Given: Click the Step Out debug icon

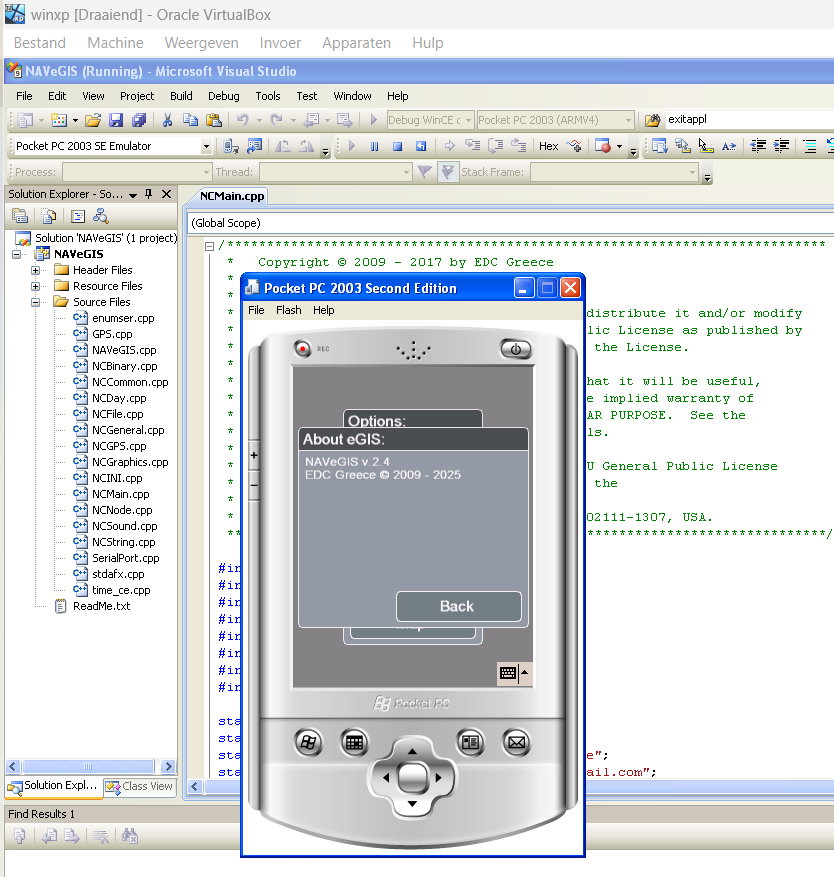Looking at the screenshot, I should pos(519,146).
